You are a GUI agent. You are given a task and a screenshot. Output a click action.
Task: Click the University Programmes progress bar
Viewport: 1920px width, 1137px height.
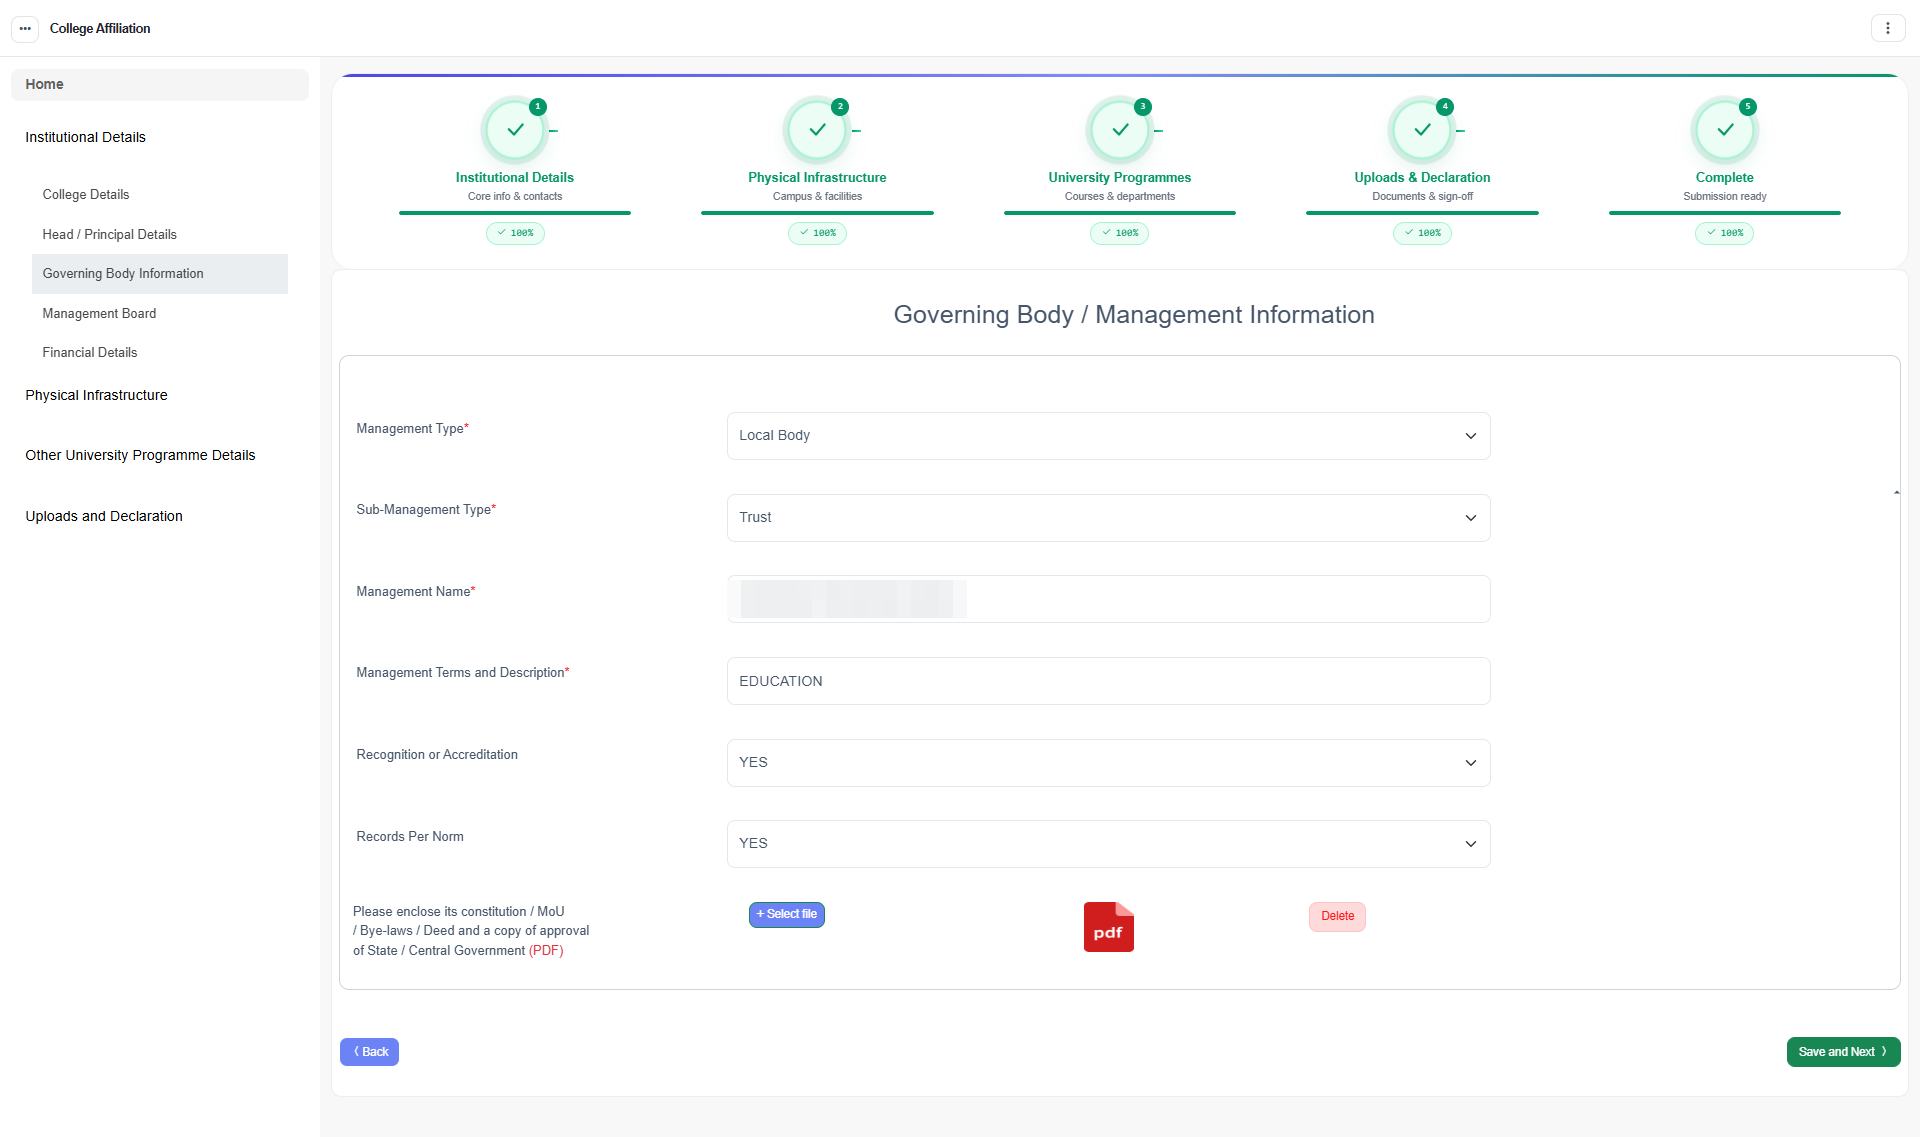(x=1120, y=213)
